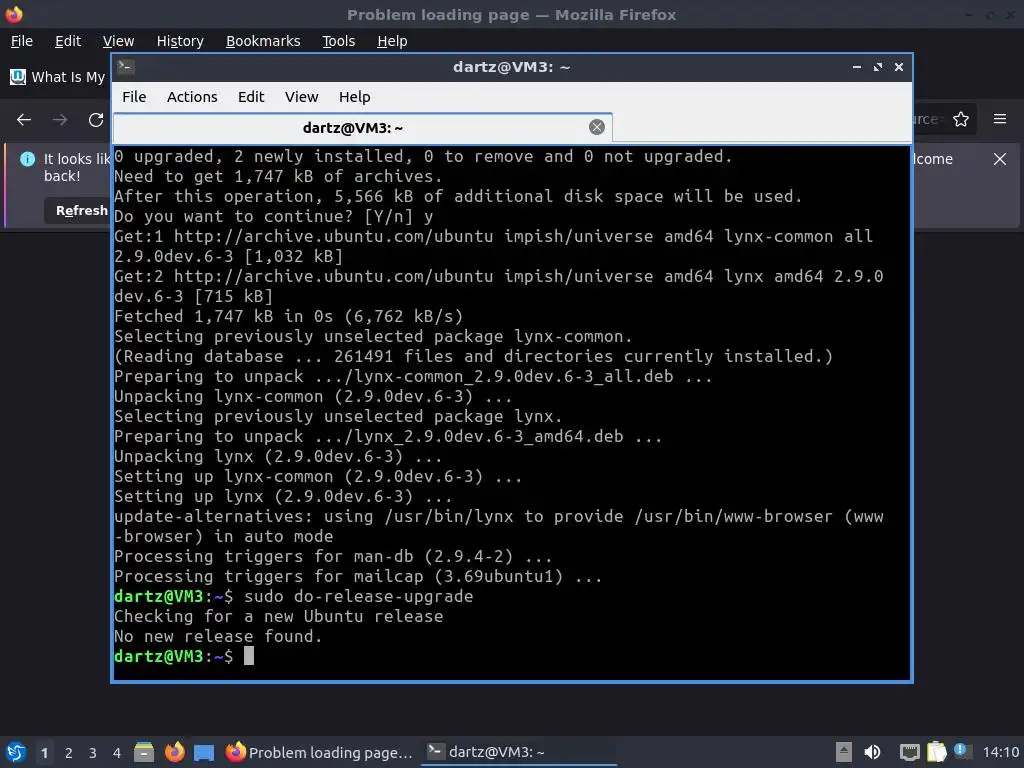Switch to workspace 3 in pager
The width and height of the screenshot is (1024, 768).
click(x=93, y=753)
